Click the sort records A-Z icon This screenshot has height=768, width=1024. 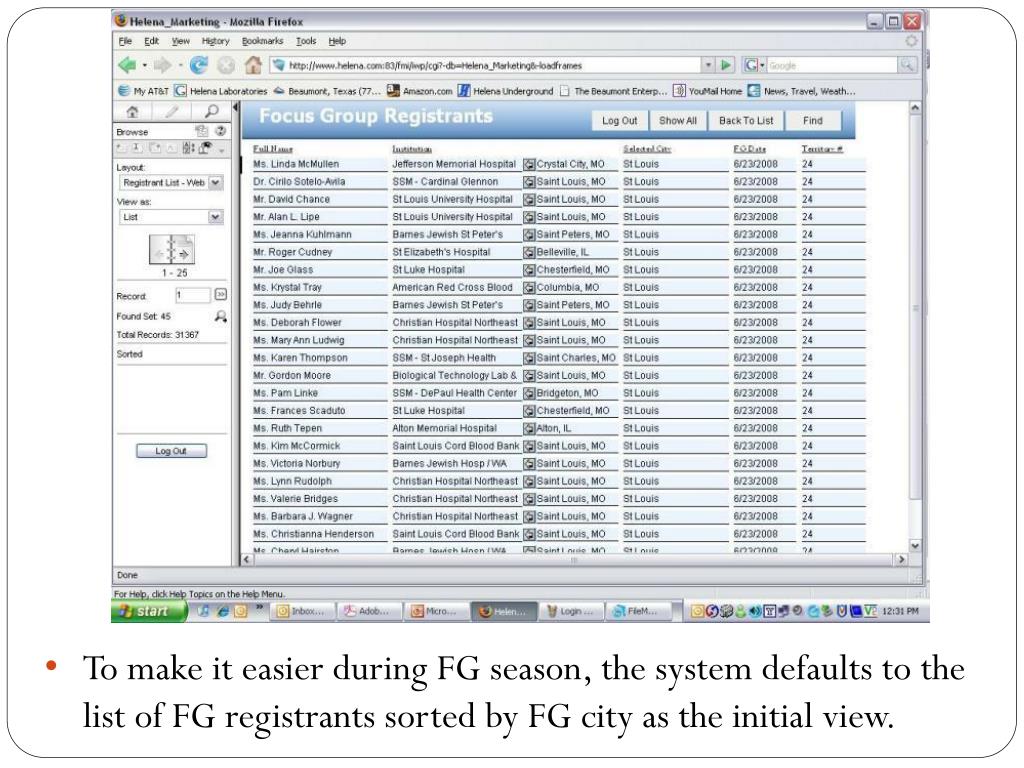click(188, 148)
